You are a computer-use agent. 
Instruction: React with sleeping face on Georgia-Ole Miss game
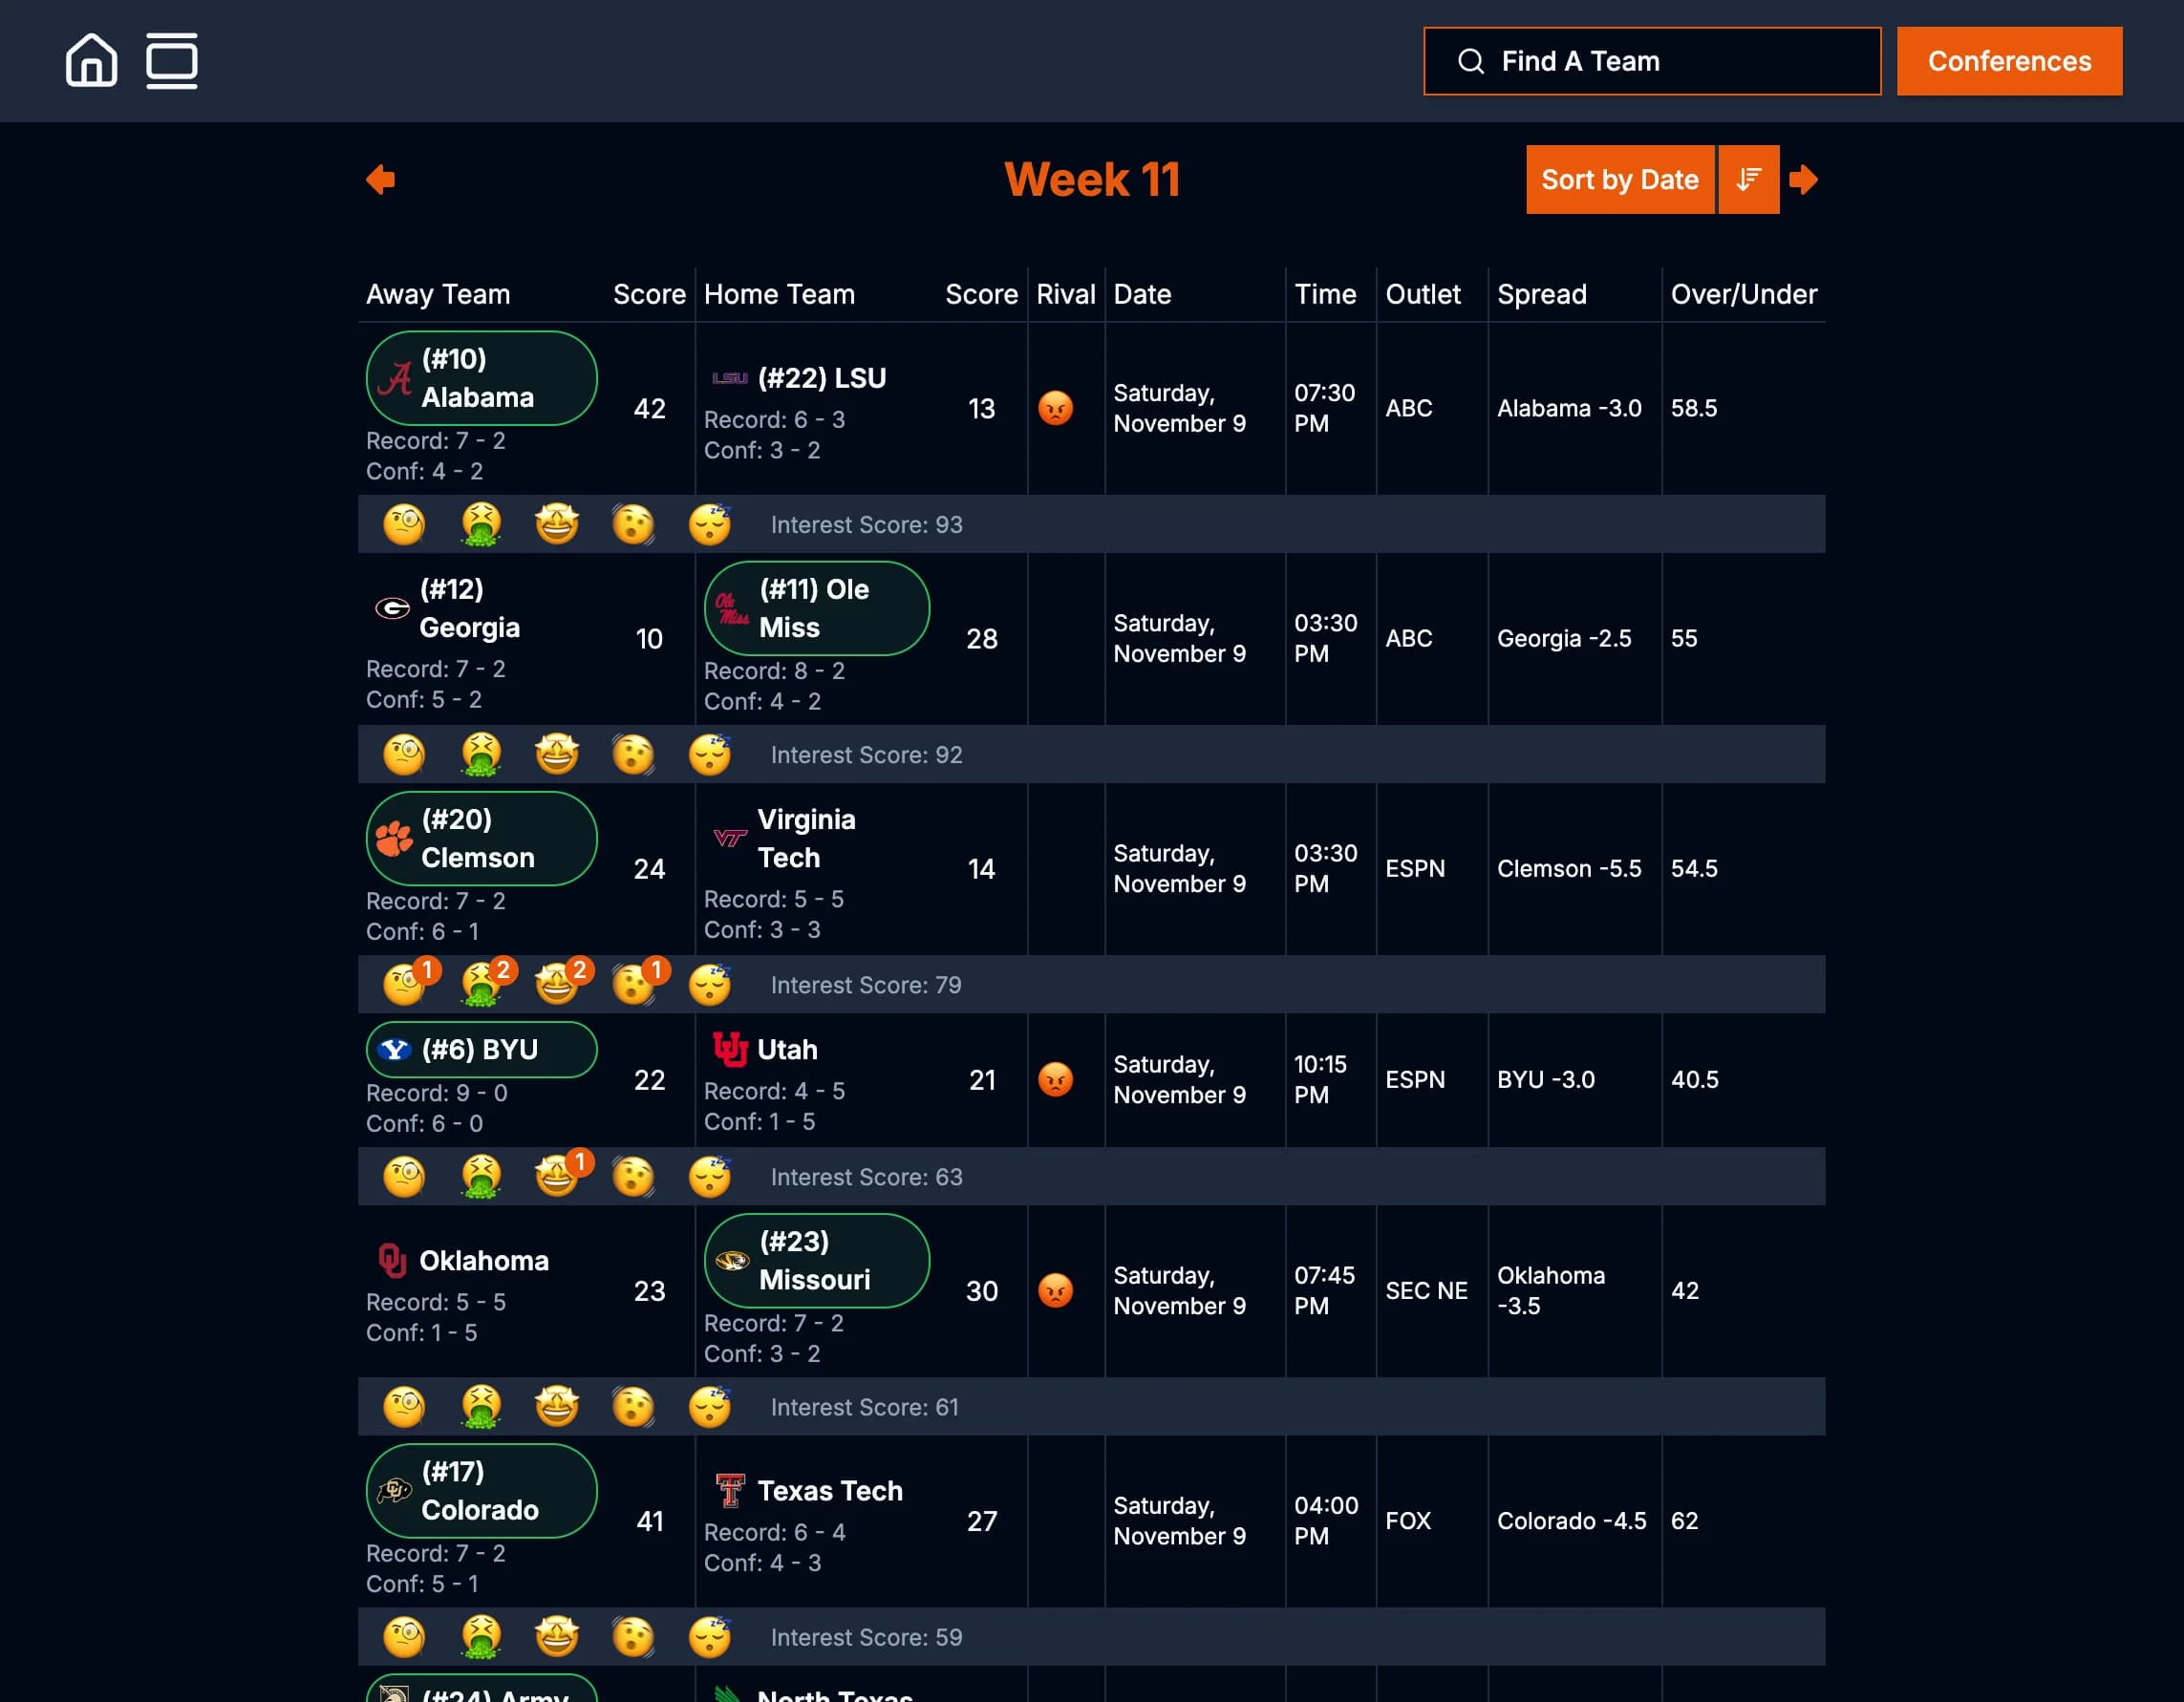click(710, 754)
